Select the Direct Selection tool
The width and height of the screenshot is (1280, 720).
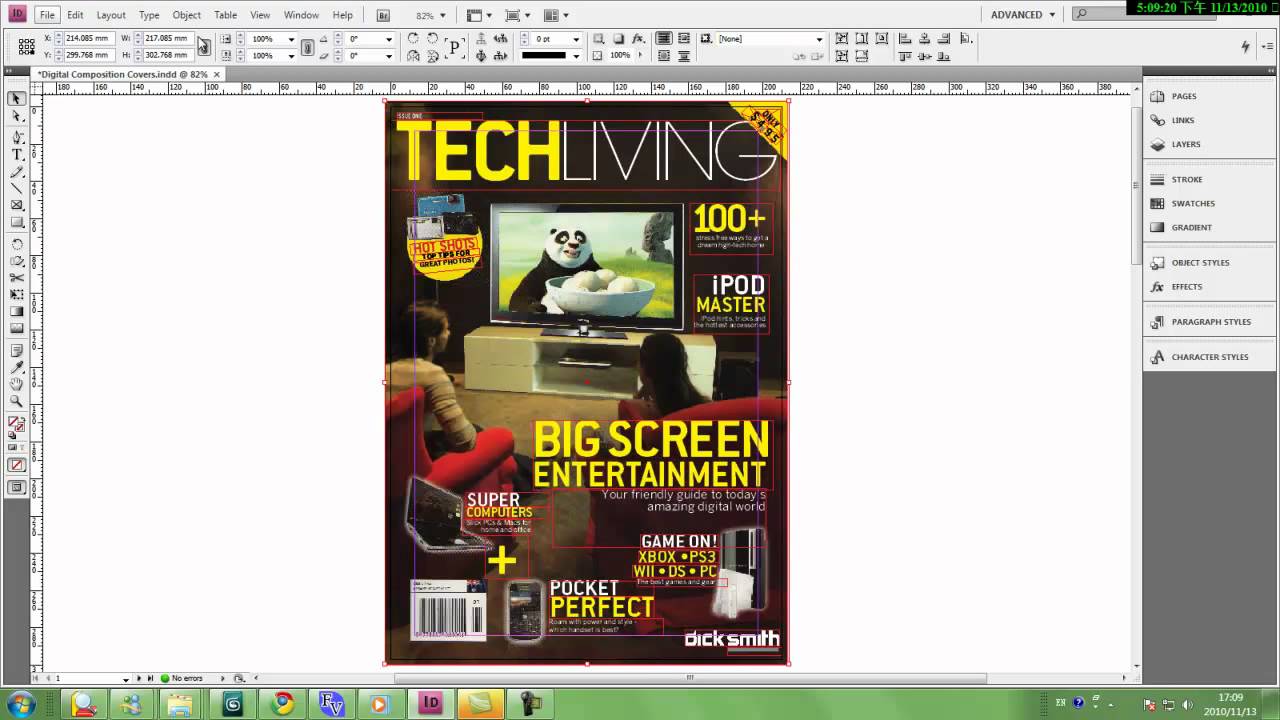tap(17, 116)
